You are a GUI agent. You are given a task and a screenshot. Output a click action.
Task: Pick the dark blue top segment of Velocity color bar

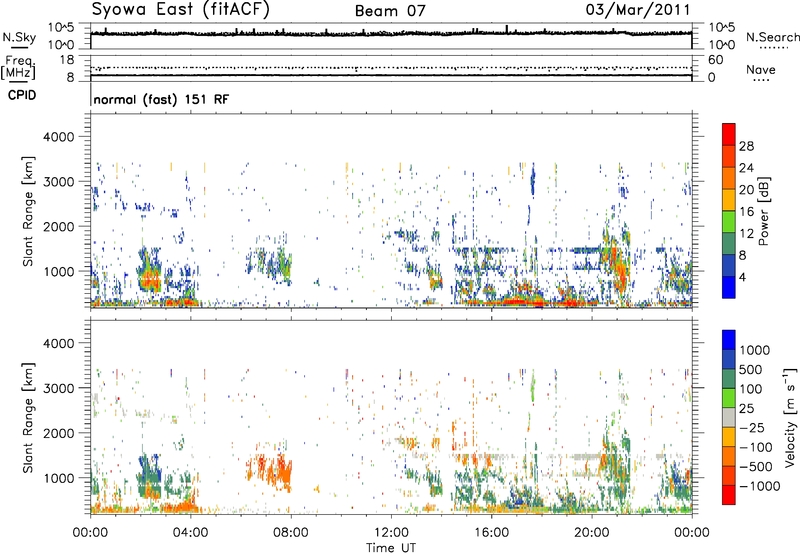[x=729, y=340]
